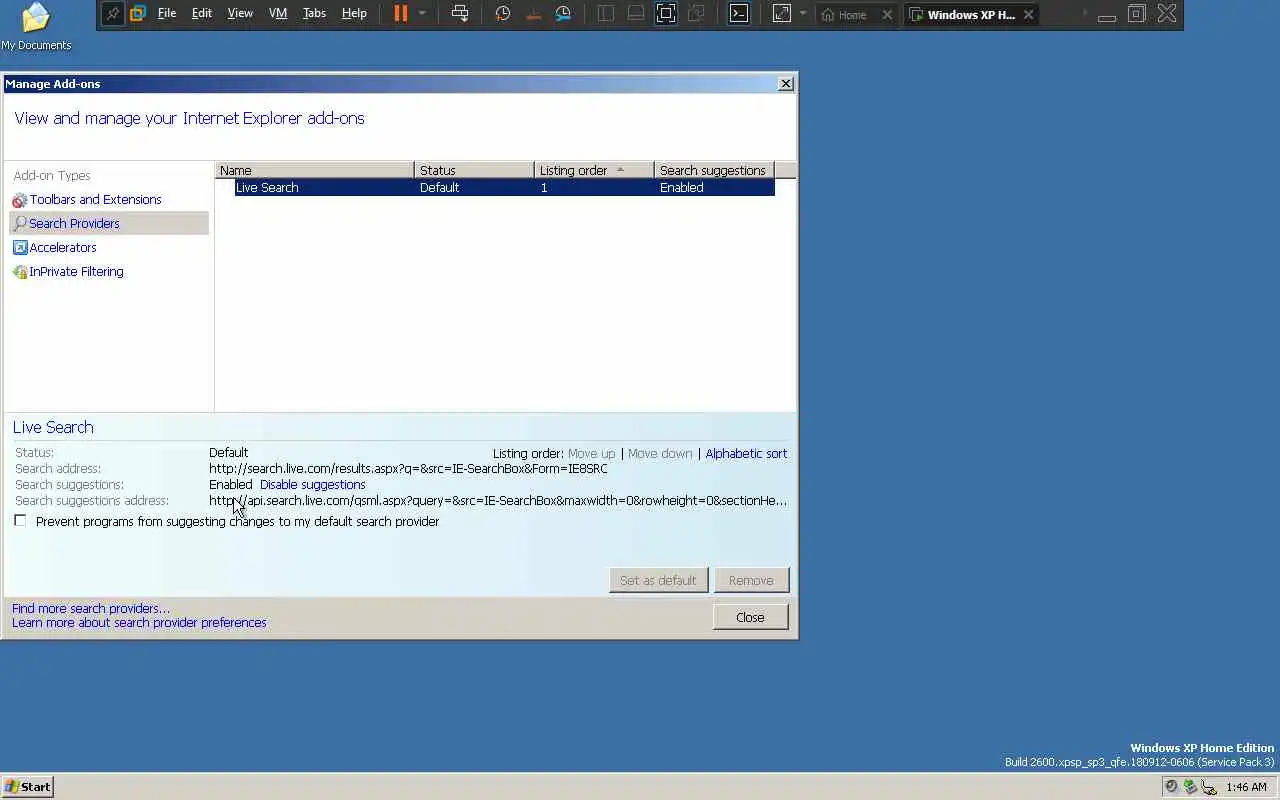Sort list by Status column
The width and height of the screenshot is (1280, 800).
475,171
